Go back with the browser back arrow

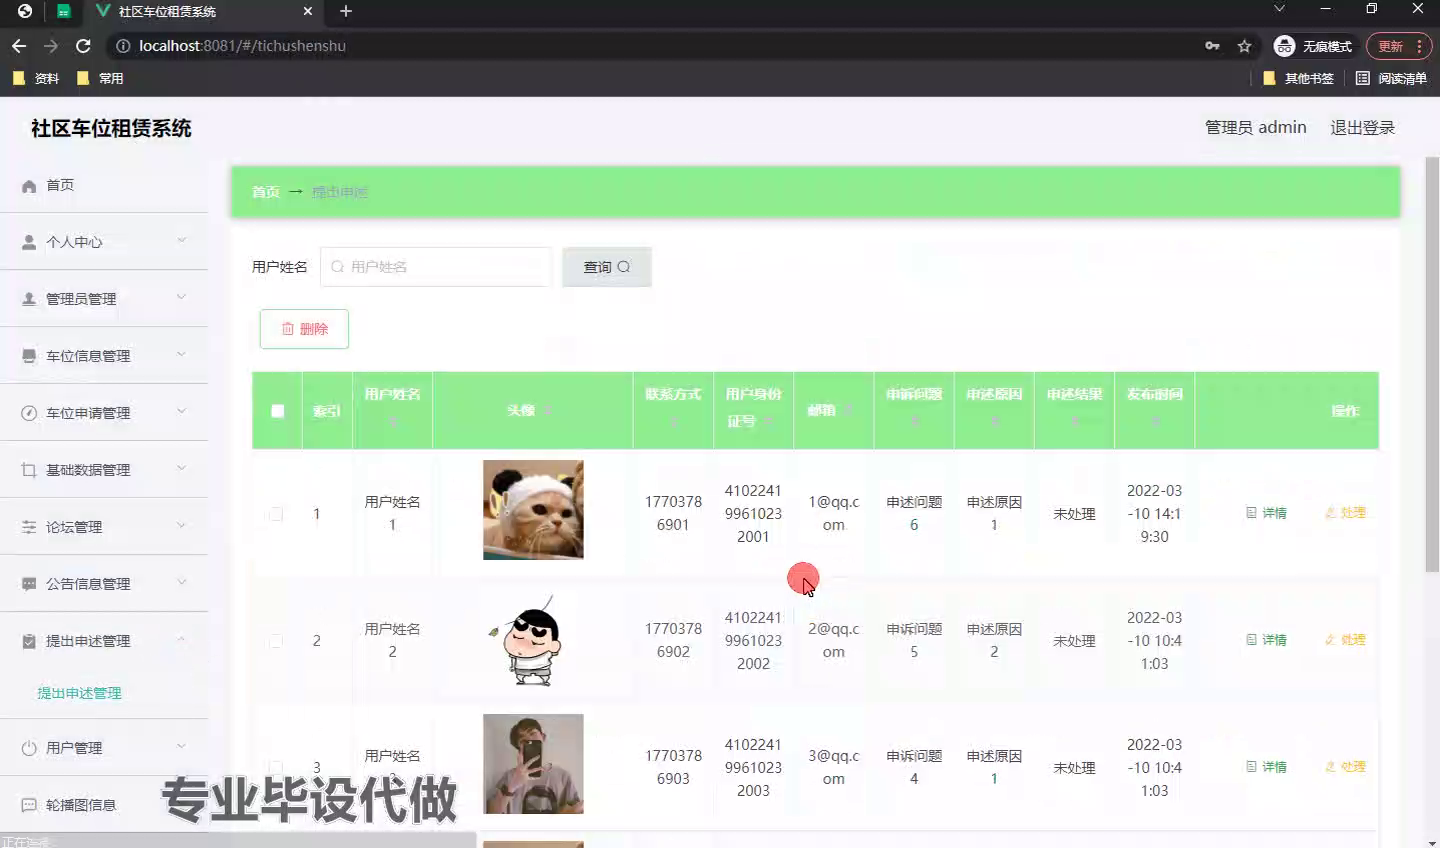(18, 46)
